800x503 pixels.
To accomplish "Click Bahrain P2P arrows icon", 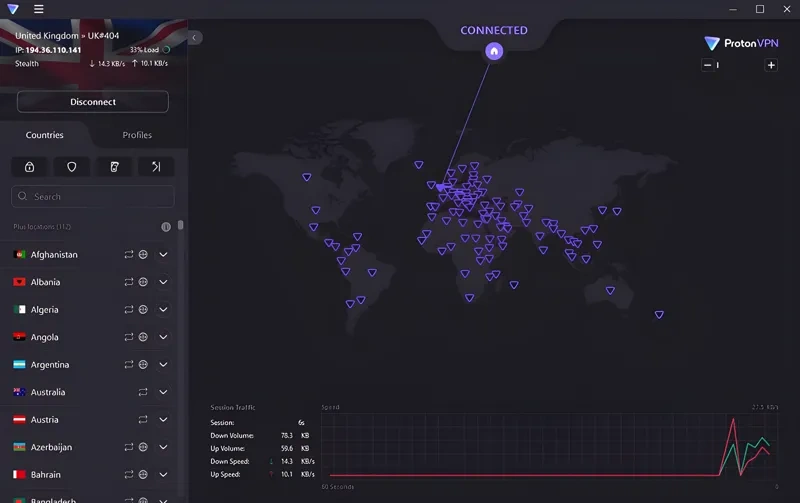I will (129, 475).
